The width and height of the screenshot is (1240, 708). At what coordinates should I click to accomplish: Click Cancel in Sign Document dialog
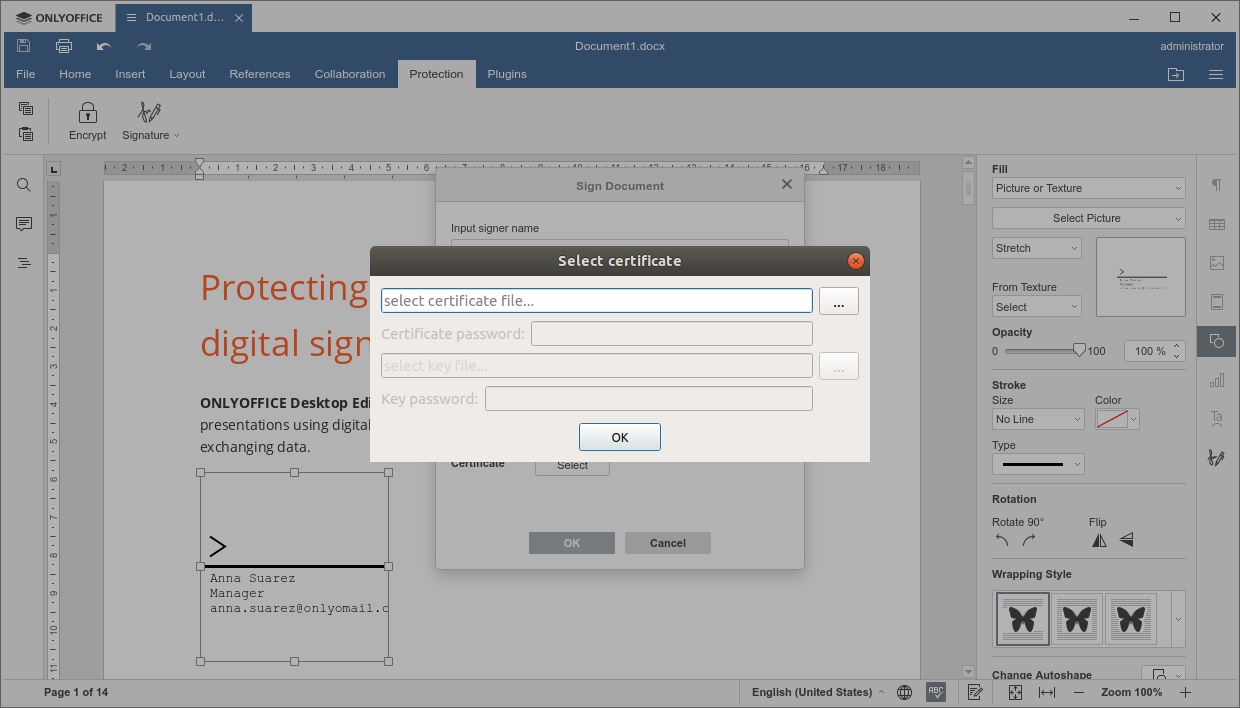[x=668, y=543]
